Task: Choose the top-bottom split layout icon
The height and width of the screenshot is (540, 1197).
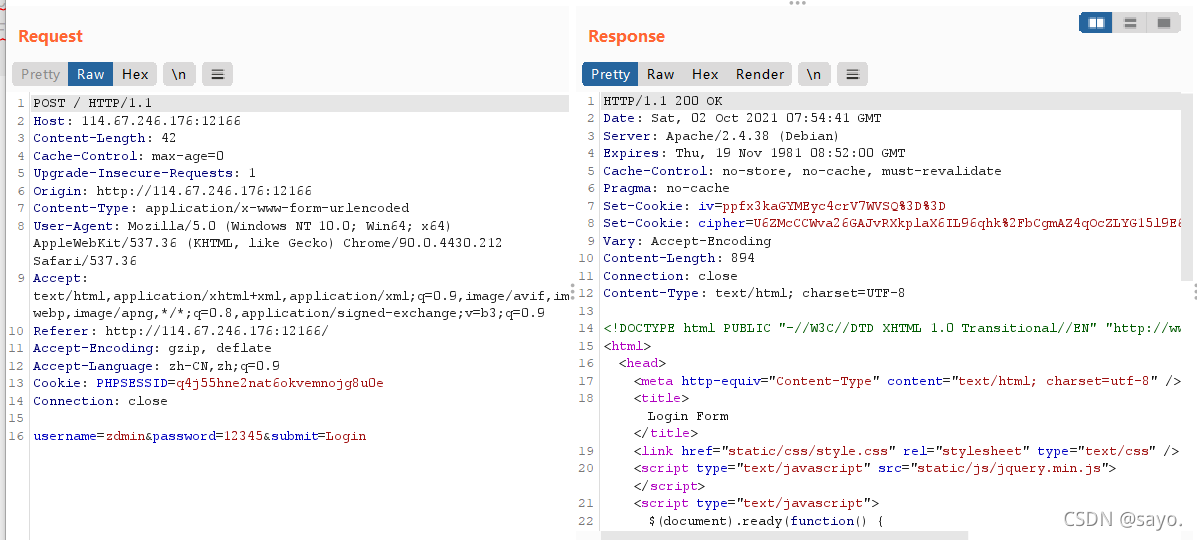Action: tap(1130, 23)
